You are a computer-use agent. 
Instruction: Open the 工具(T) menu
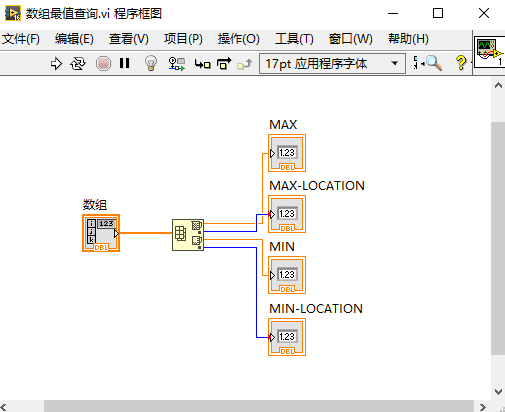pyautogui.click(x=294, y=39)
